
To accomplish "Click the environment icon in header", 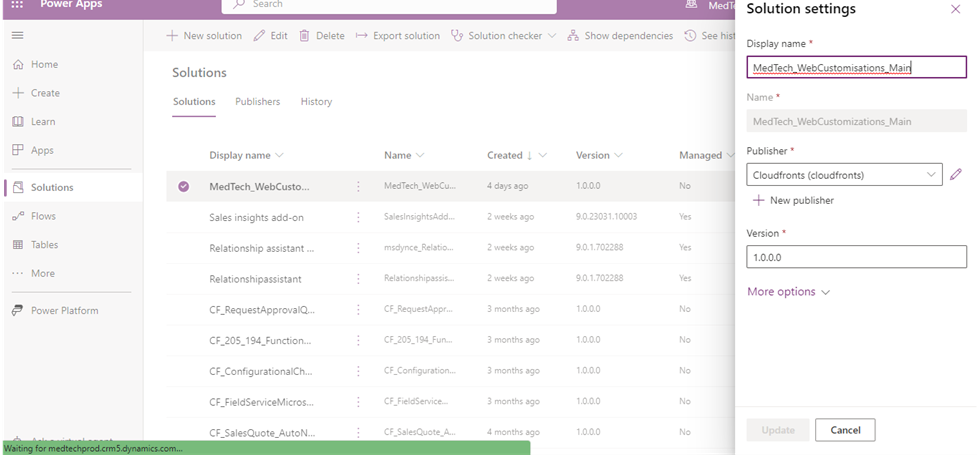I will (x=690, y=4).
